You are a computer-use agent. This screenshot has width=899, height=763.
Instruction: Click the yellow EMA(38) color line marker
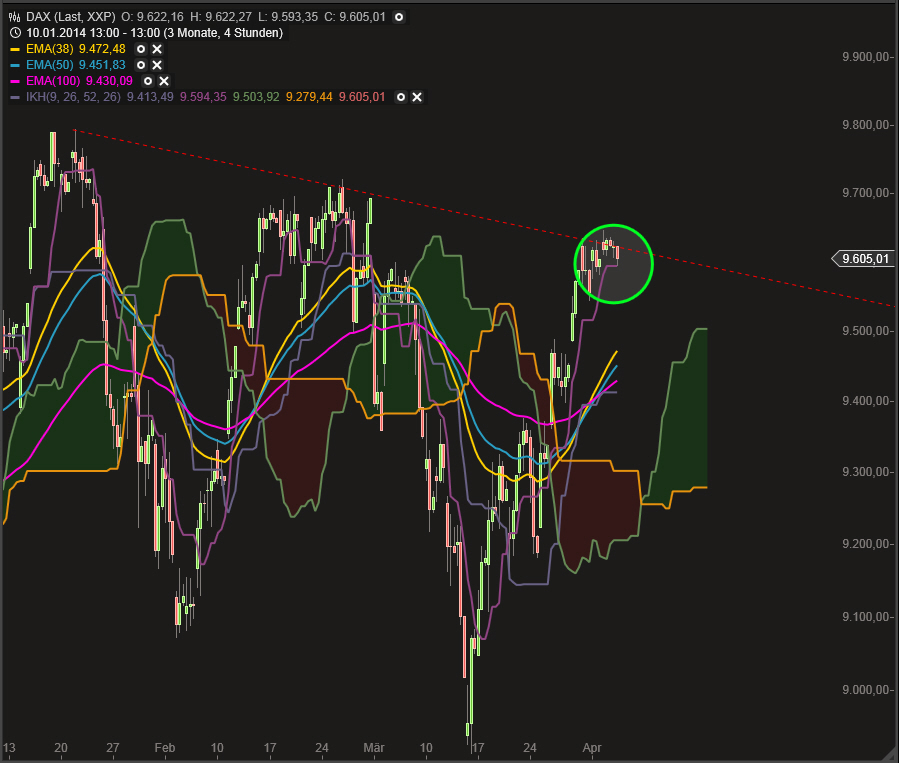pyautogui.click(x=16, y=49)
